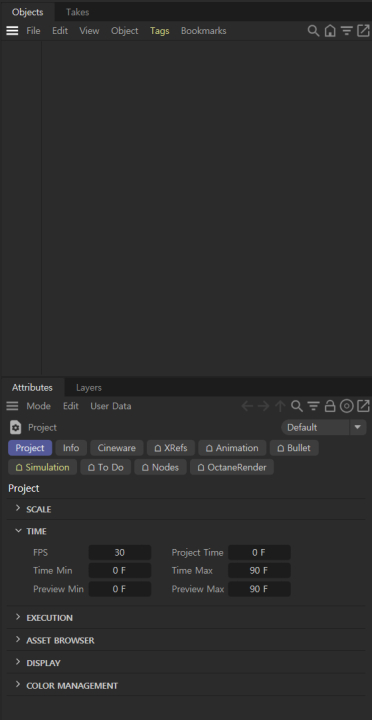The width and height of the screenshot is (372, 720).
Task: Open the Attributes panel hamburger menu
Action: 12,406
